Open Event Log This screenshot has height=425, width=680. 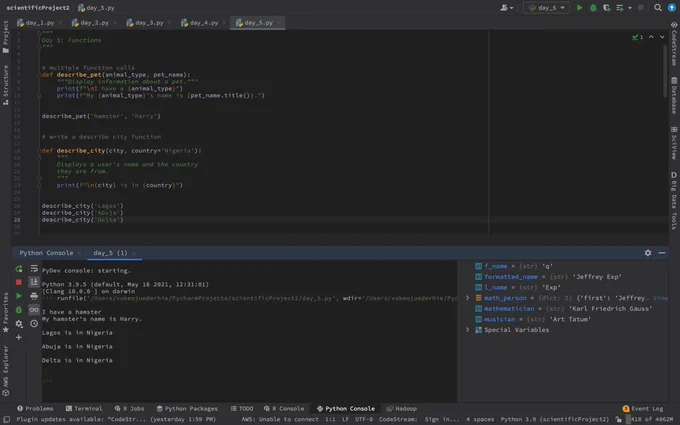click(x=643, y=409)
